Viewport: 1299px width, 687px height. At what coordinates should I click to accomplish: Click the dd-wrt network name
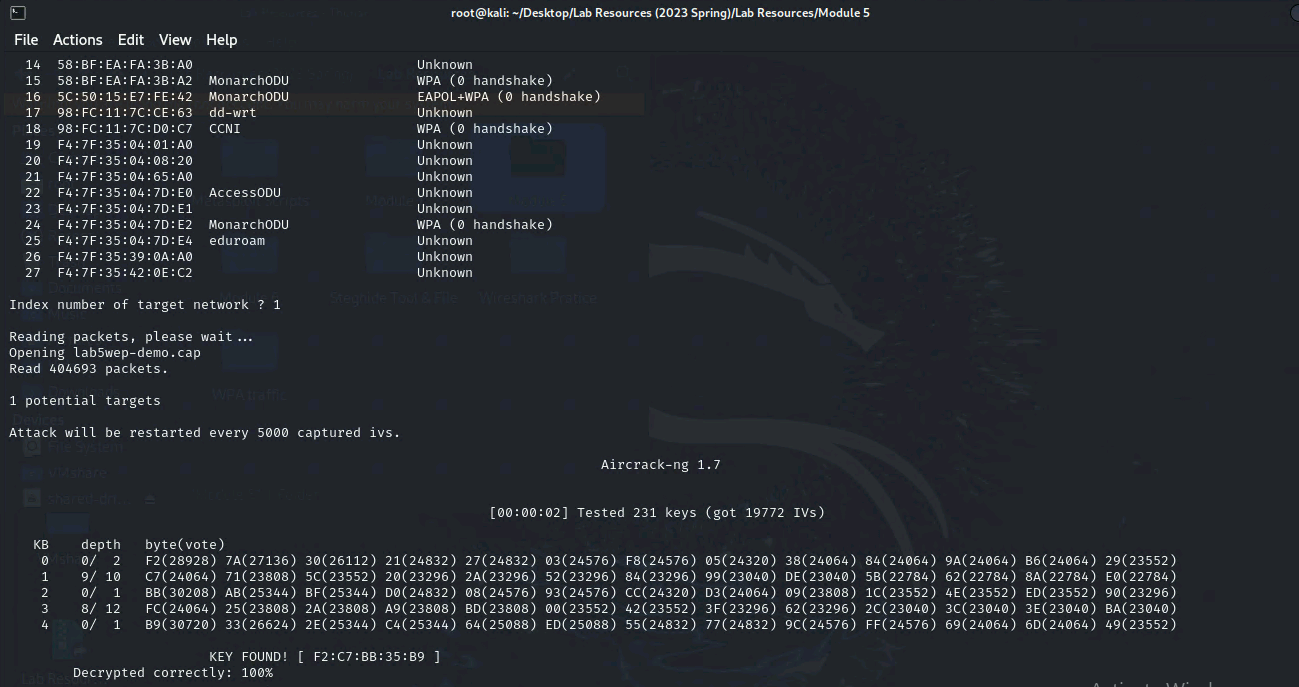(x=233, y=113)
